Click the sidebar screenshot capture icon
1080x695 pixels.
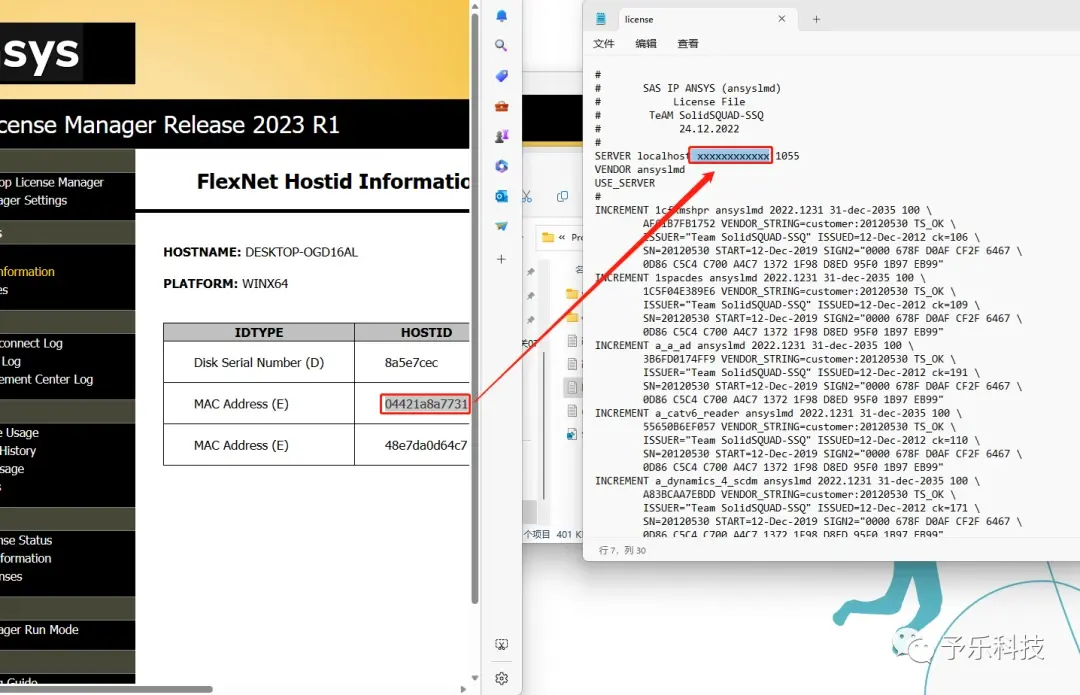pyautogui.click(x=501, y=645)
